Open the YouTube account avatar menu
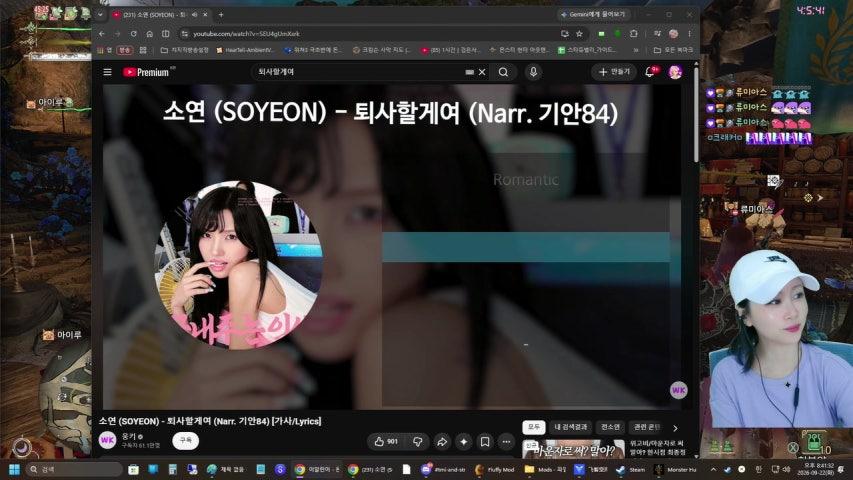Screen dimensions: 853x480 click(675, 72)
